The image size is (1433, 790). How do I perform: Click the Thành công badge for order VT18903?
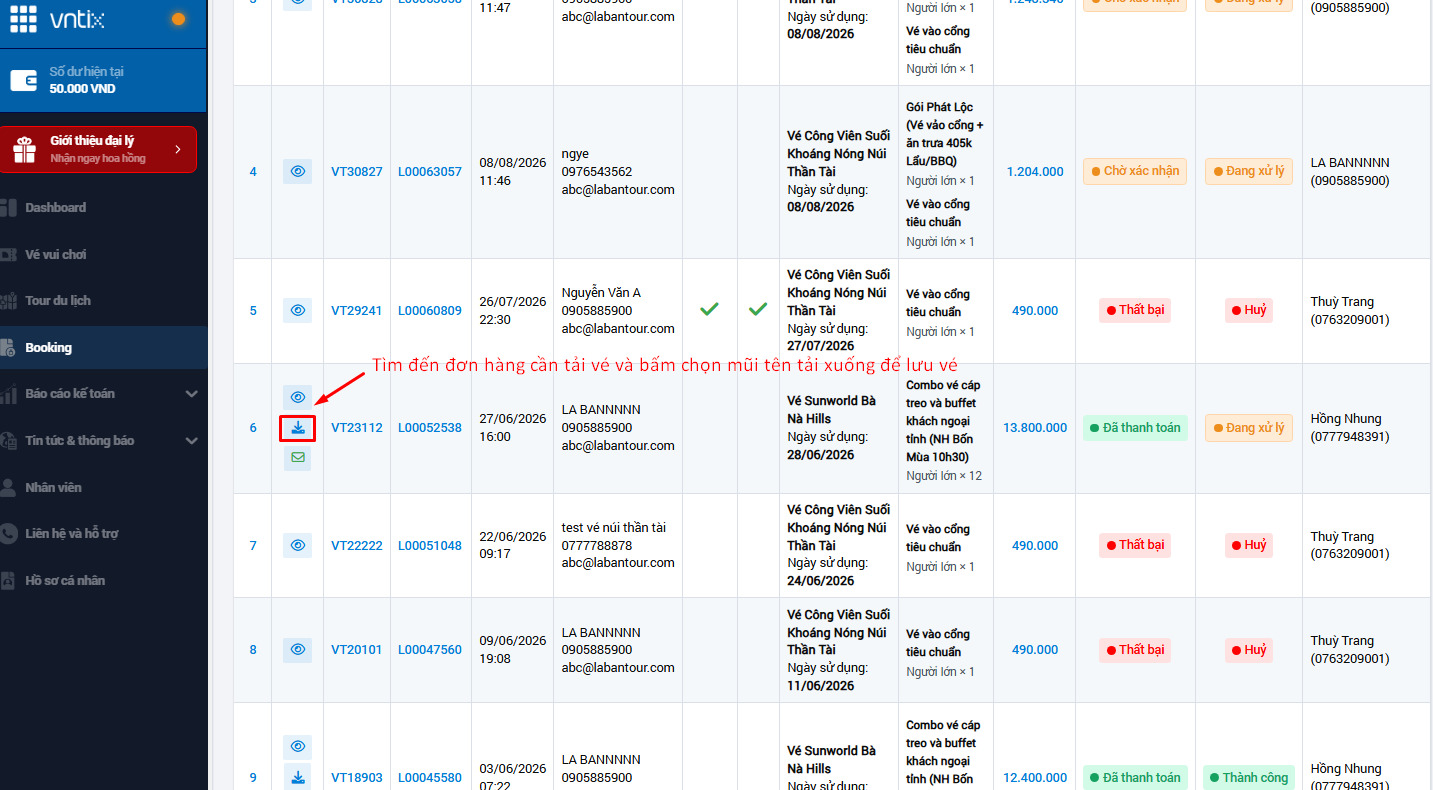1249,777
